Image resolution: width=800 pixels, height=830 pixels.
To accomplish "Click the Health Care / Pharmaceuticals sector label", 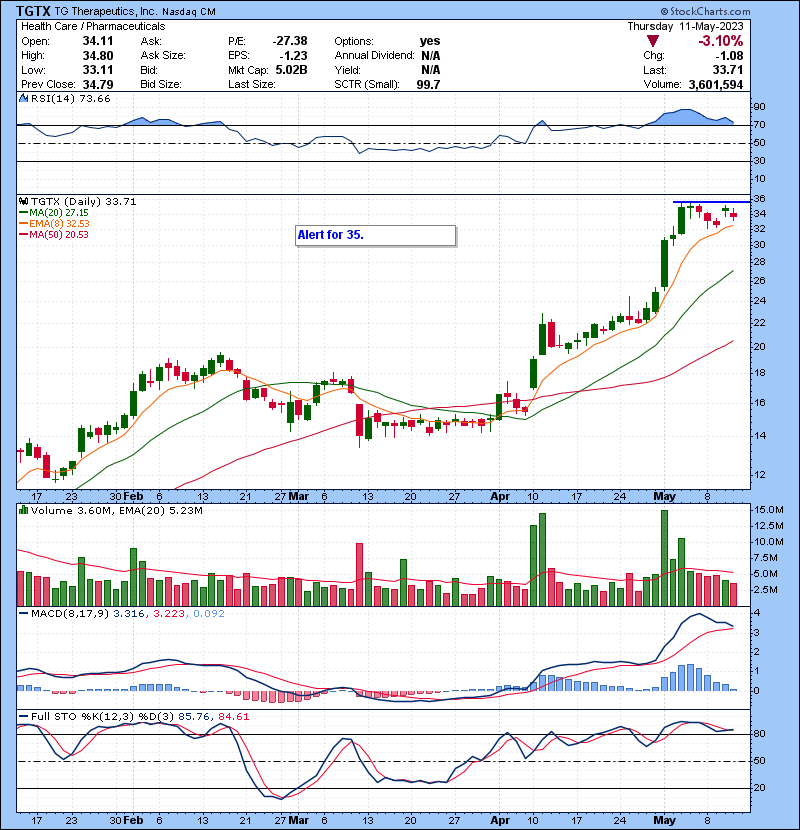I will (93, 26).
